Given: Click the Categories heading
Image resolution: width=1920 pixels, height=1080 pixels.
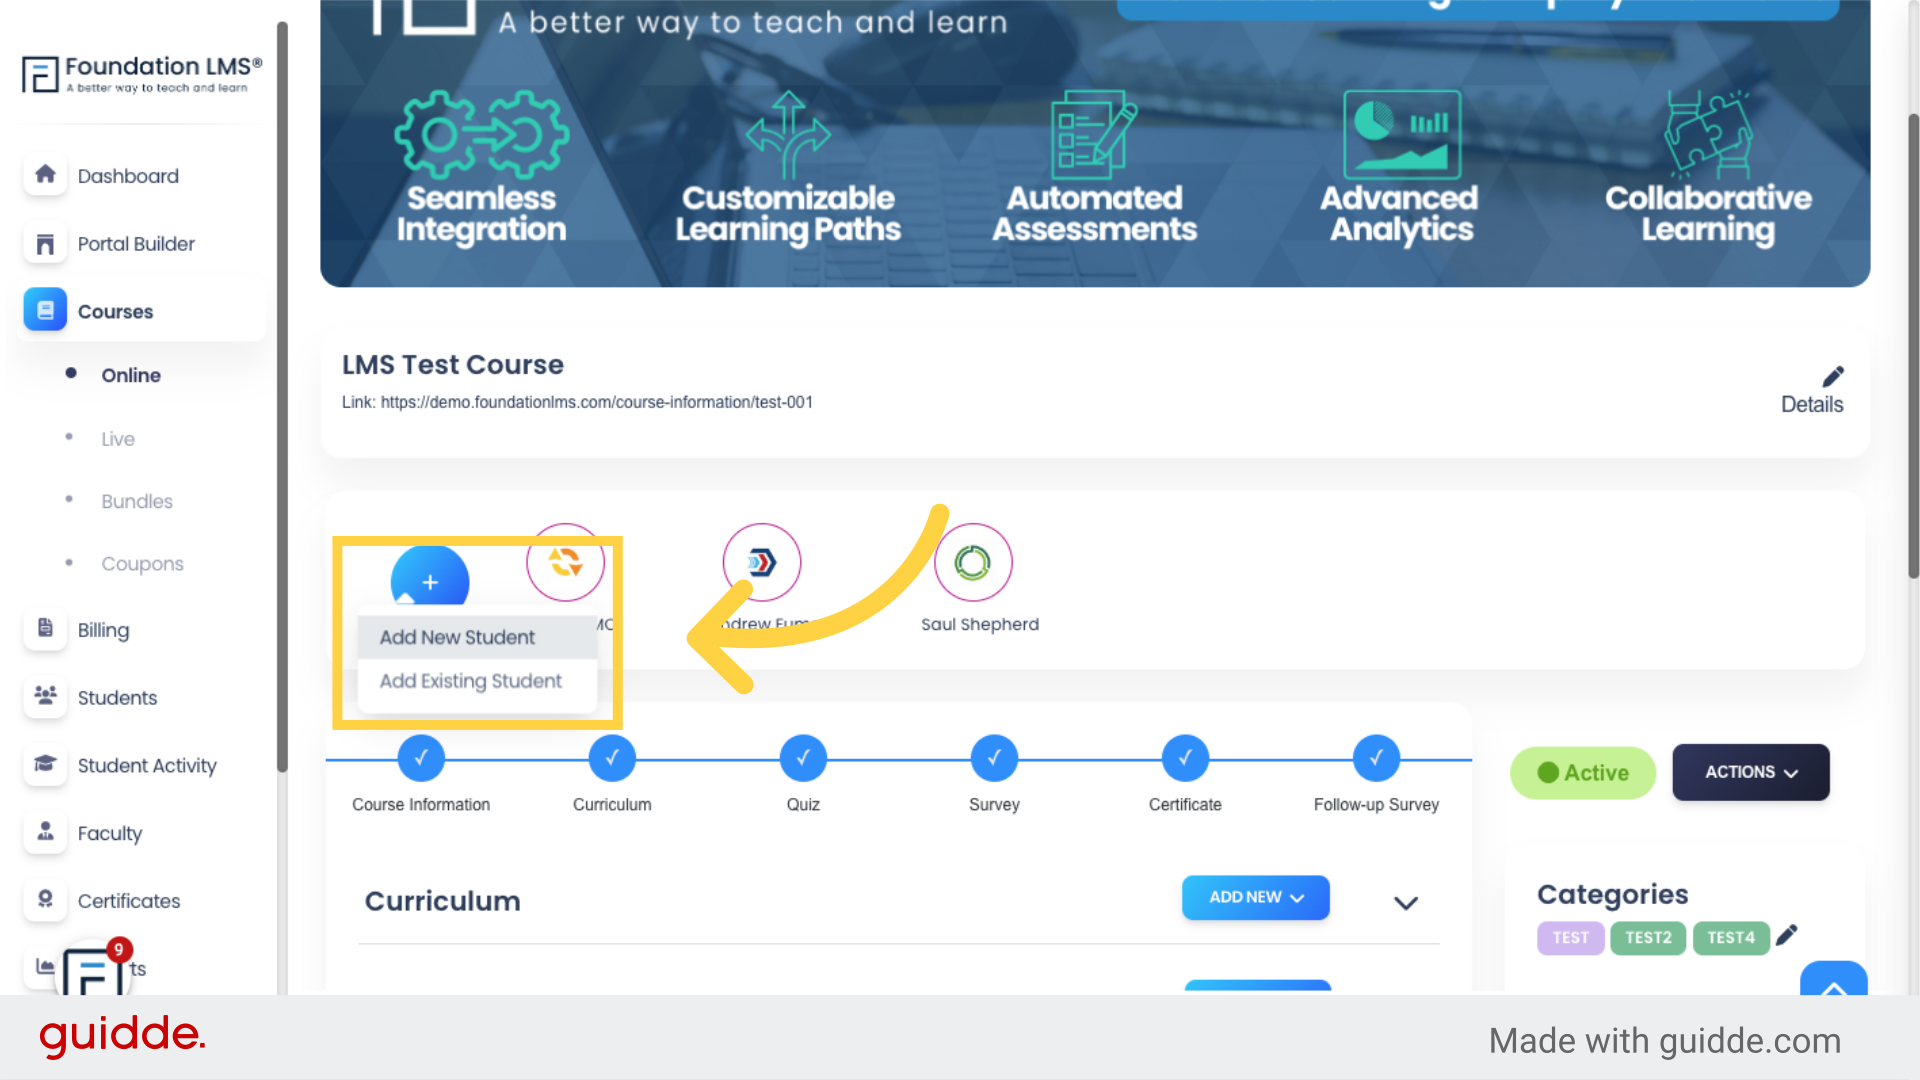Looking at the screenshot, I should pyautogui.click(x=1612, y=895).
